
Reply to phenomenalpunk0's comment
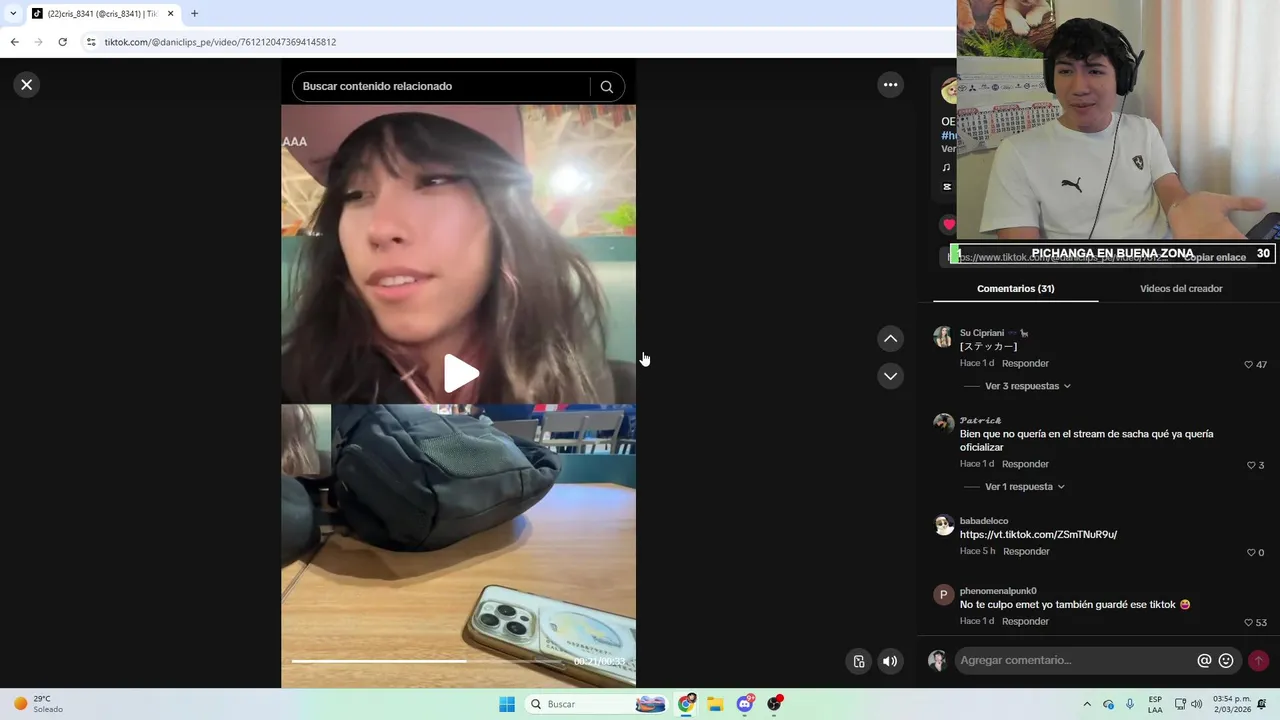tap(1025, 622)
